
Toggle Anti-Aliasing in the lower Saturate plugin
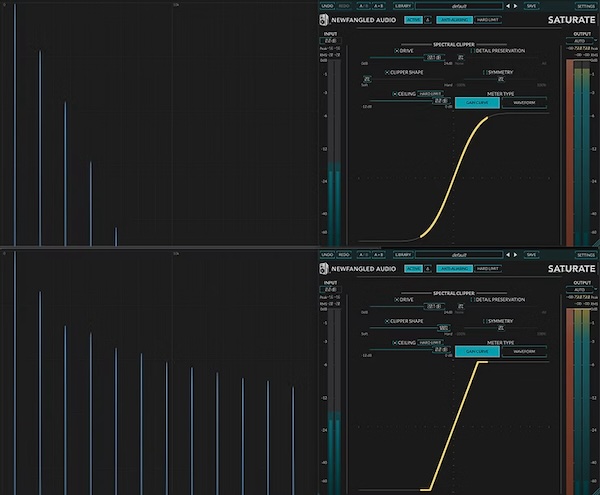click(454, 269)
